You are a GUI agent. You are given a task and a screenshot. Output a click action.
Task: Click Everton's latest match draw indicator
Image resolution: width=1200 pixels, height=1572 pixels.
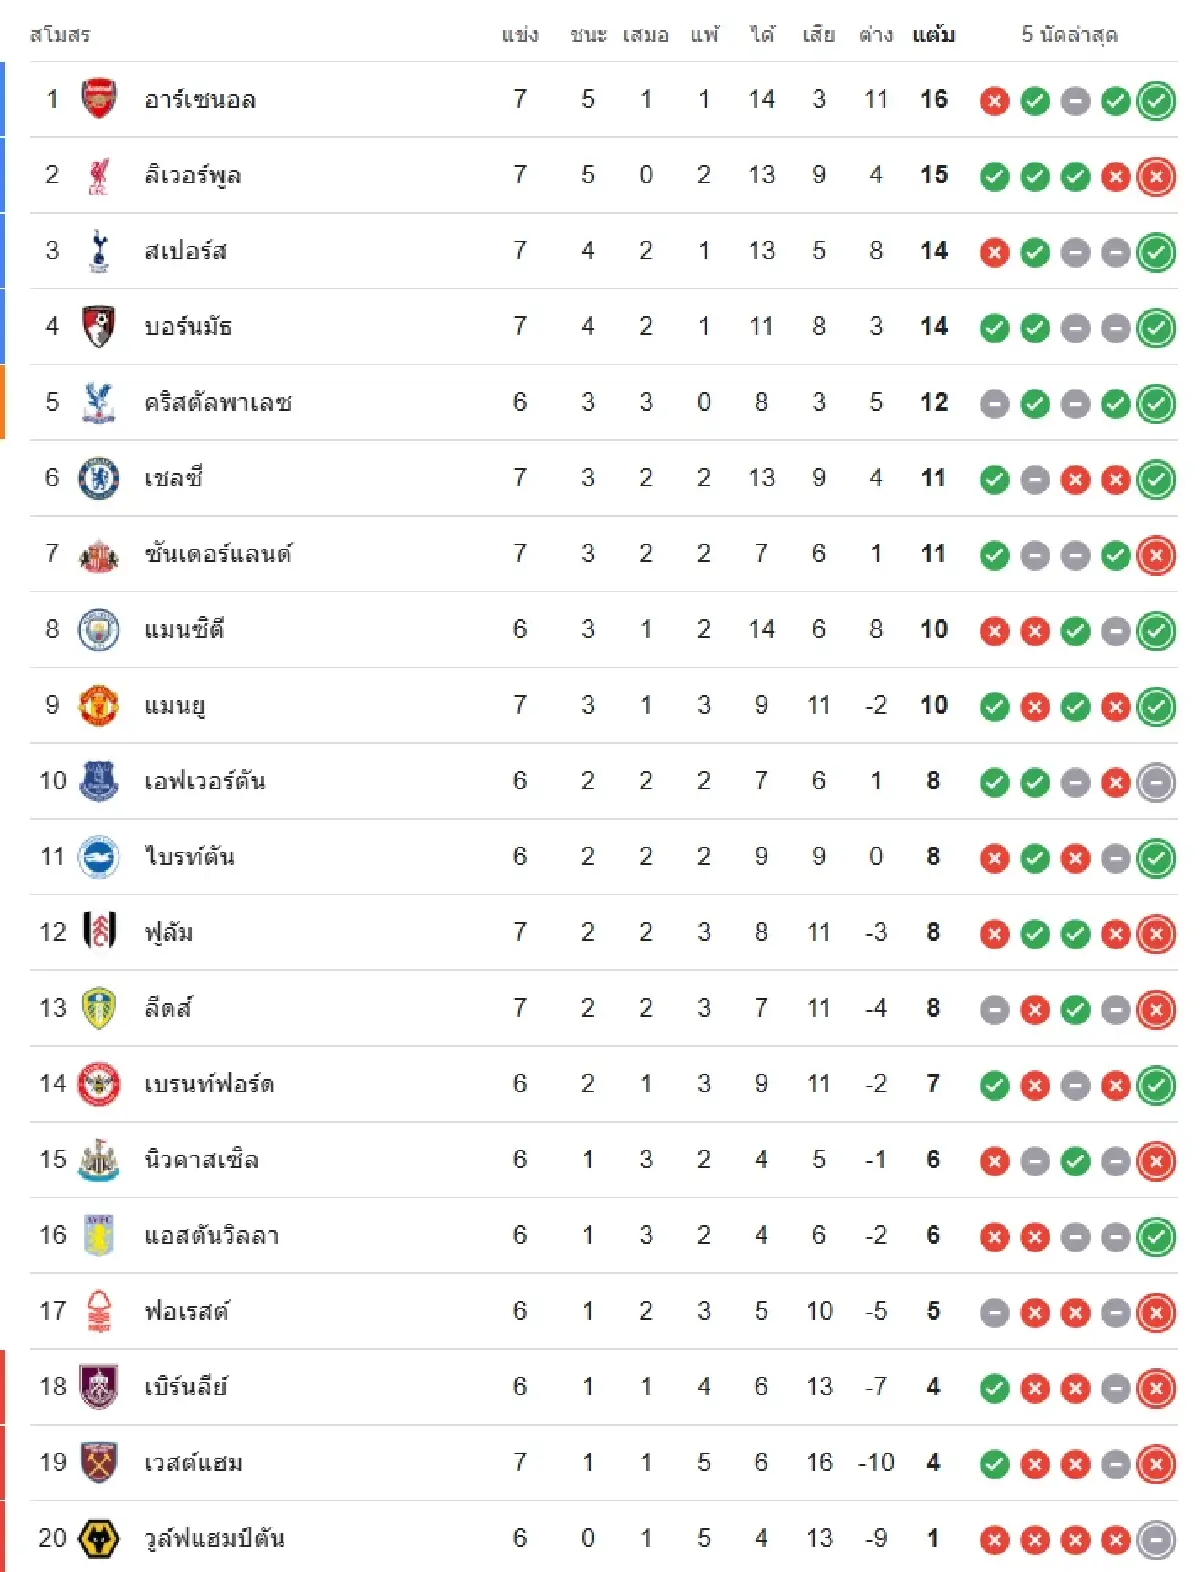coord(1156,783)
